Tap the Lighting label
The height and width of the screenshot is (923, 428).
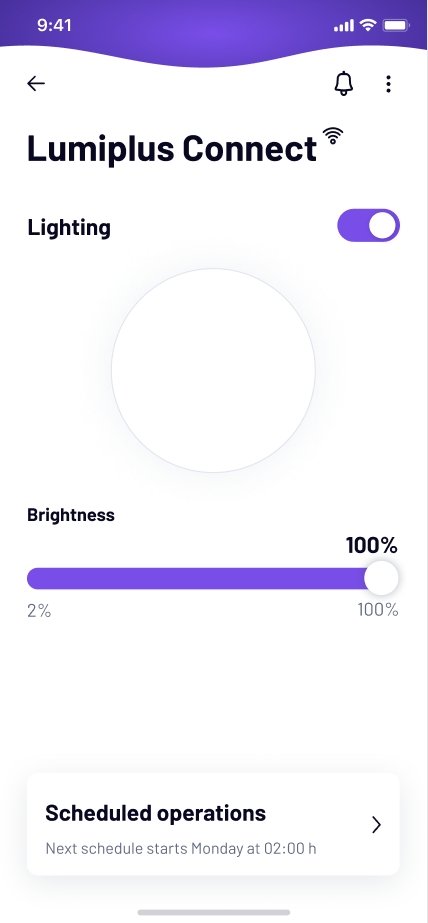click(x=69, y=227)
